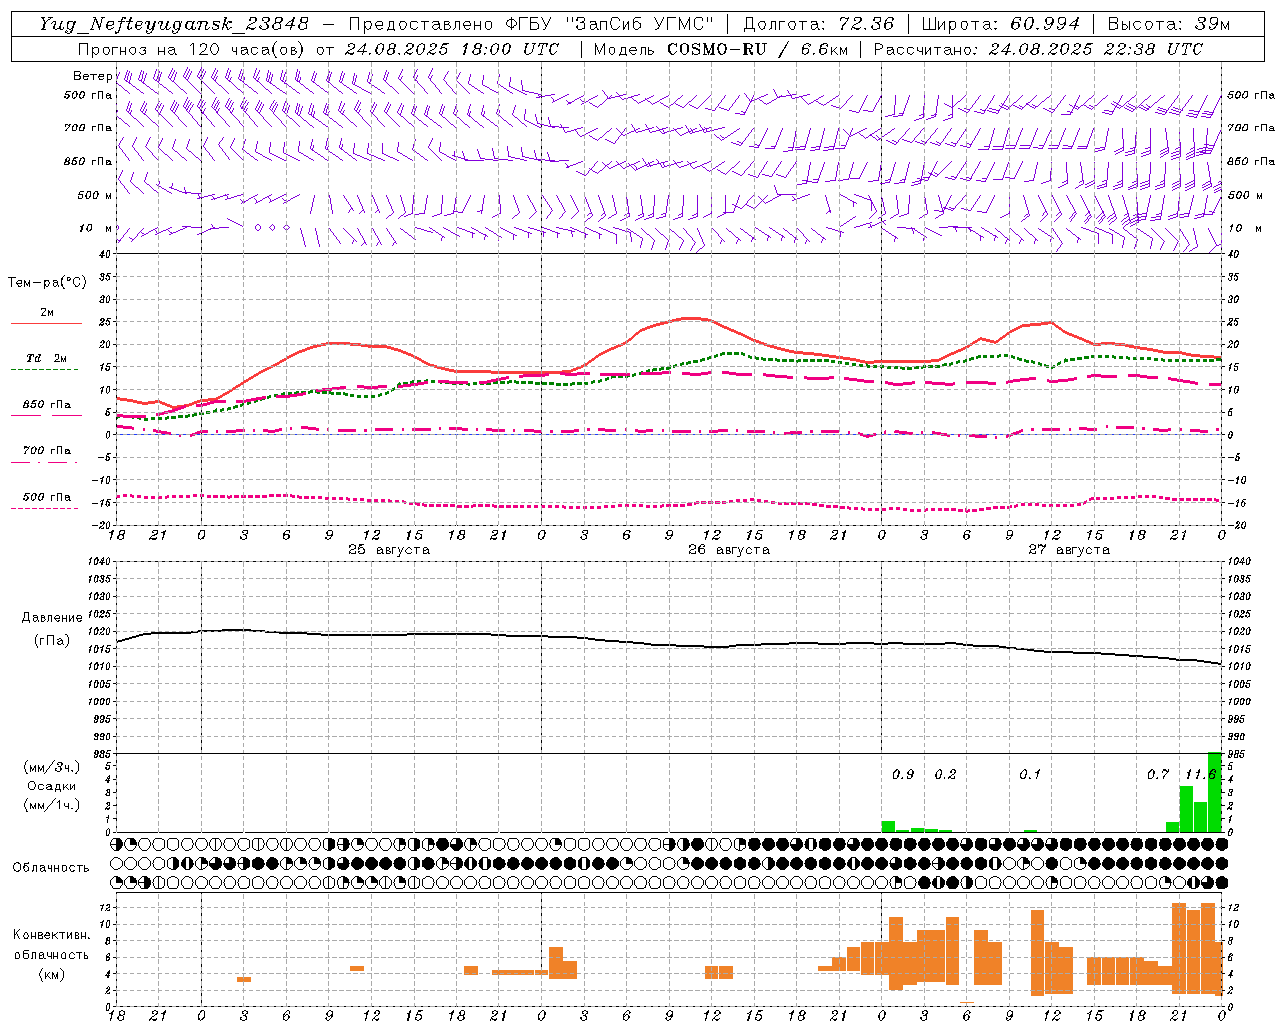This screenshot has height=1024, width=1280.
Task: Click the '(км)' unit under convective cloudiness
Action: coord(52,974)
